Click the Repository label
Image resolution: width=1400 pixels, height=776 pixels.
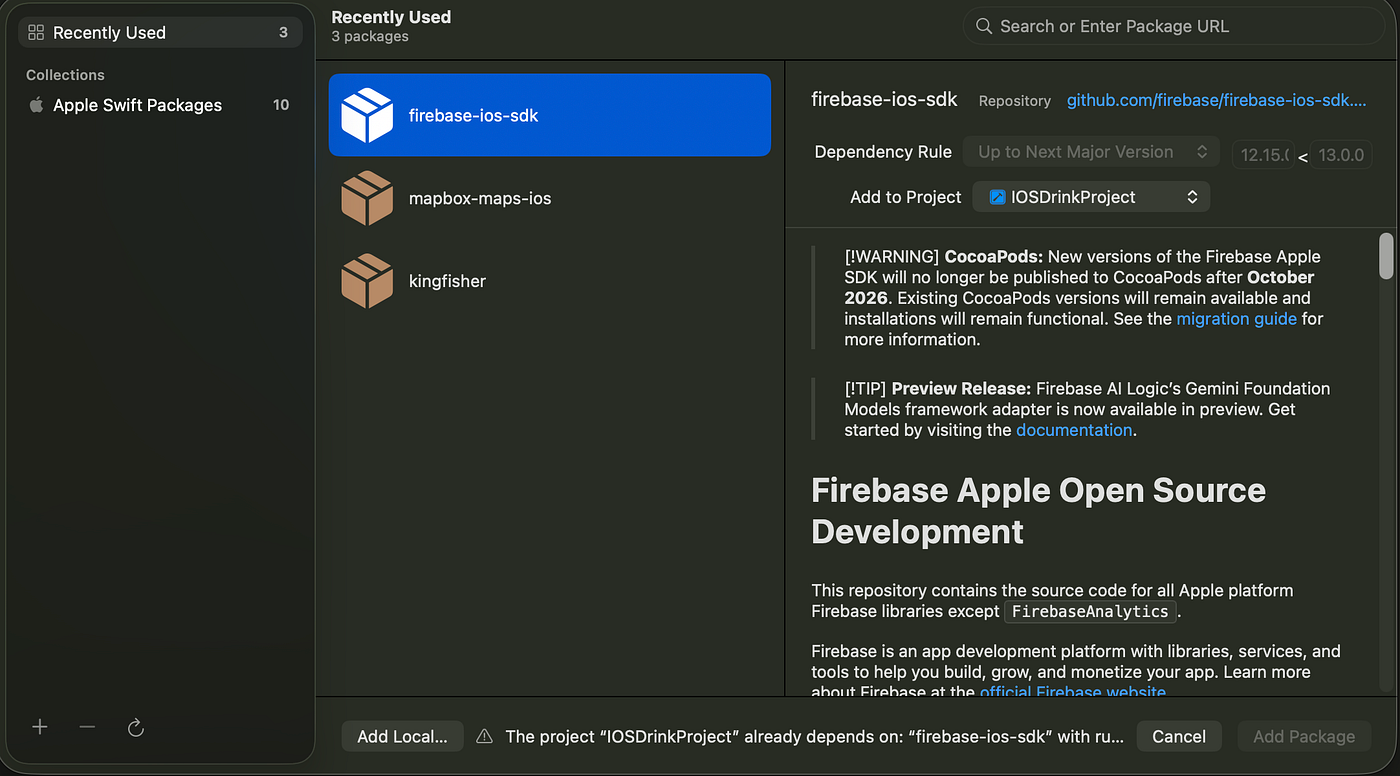pyautogui.click(x=1014, y=101)
